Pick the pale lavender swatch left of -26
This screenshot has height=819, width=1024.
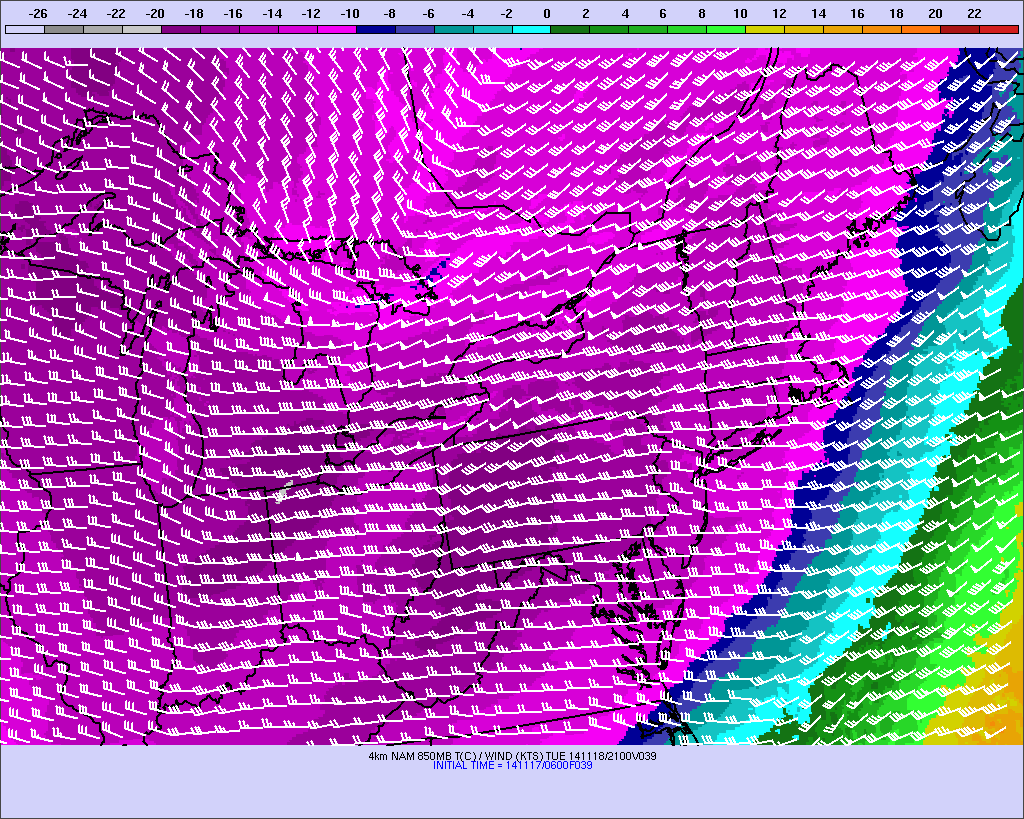[24, 30]
